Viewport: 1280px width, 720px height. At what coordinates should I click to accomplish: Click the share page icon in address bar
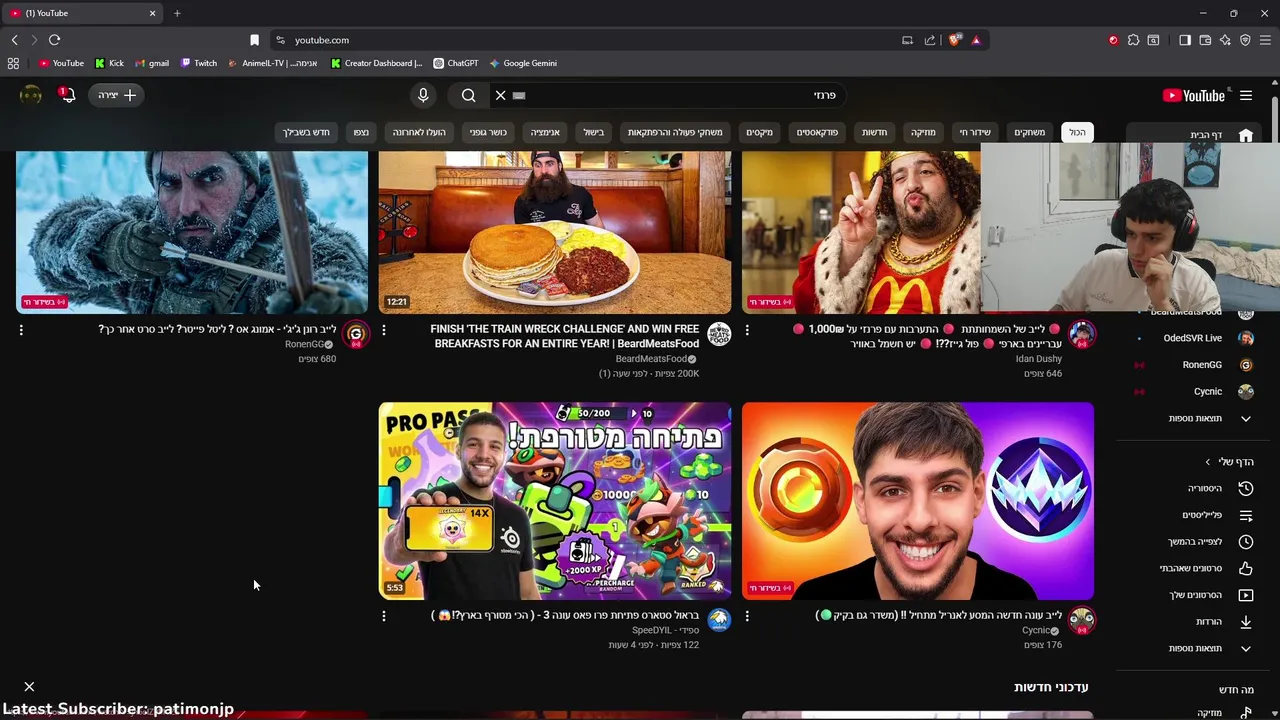coord(930,40)
